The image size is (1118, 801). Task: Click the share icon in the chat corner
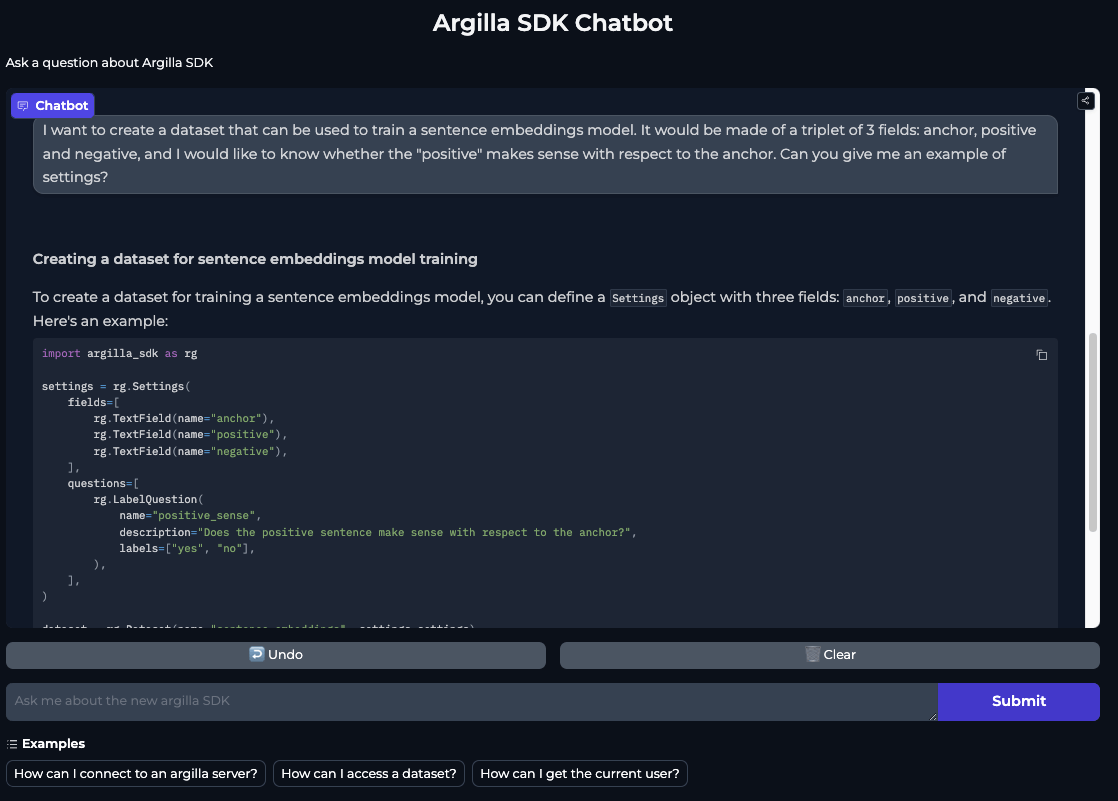coord(1086,100)
